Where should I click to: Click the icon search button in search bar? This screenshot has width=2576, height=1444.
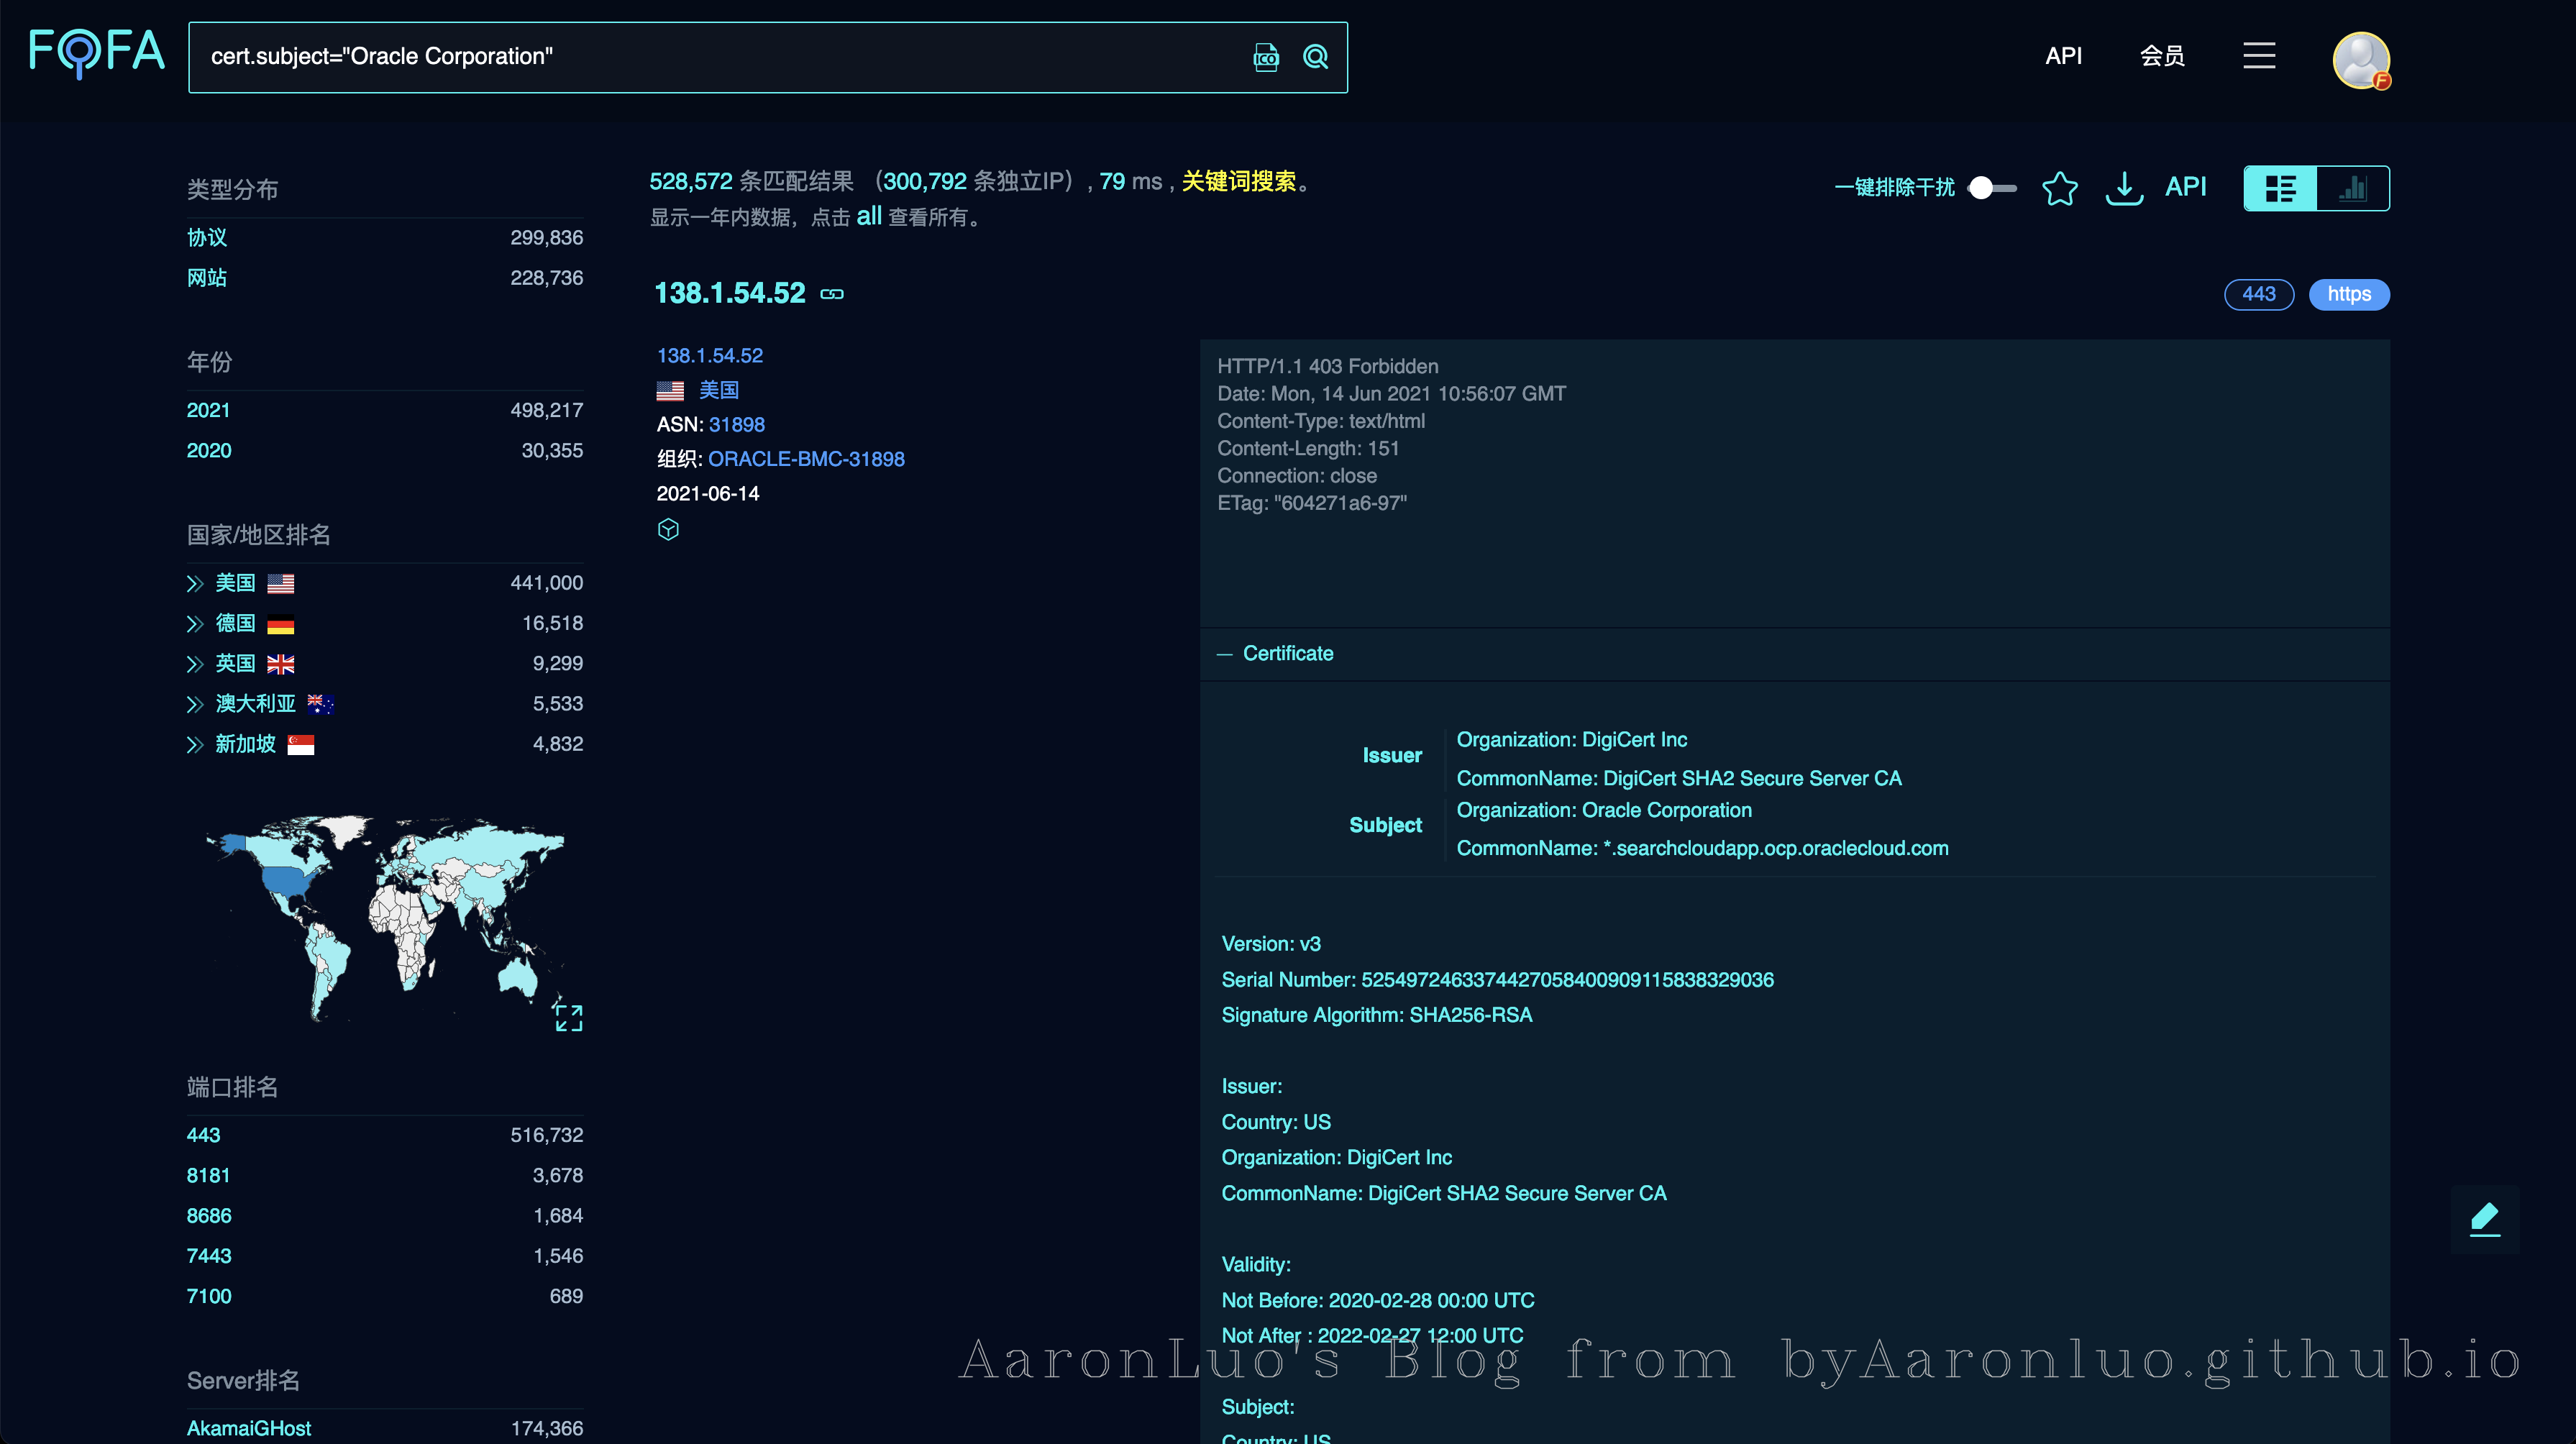[1266, 57]
